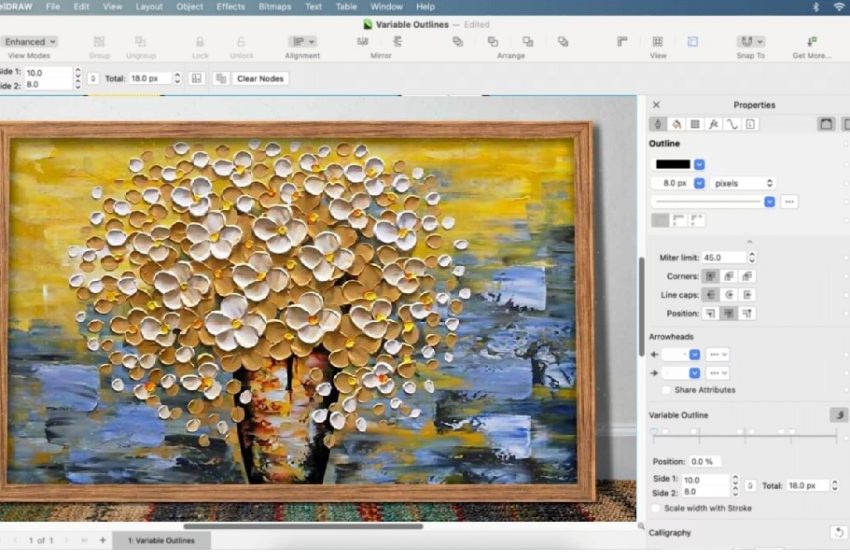This screenshot has width=850, height=560.
Task: Open the Object menu
Action: pyautogui.click(x=190, y=7)
